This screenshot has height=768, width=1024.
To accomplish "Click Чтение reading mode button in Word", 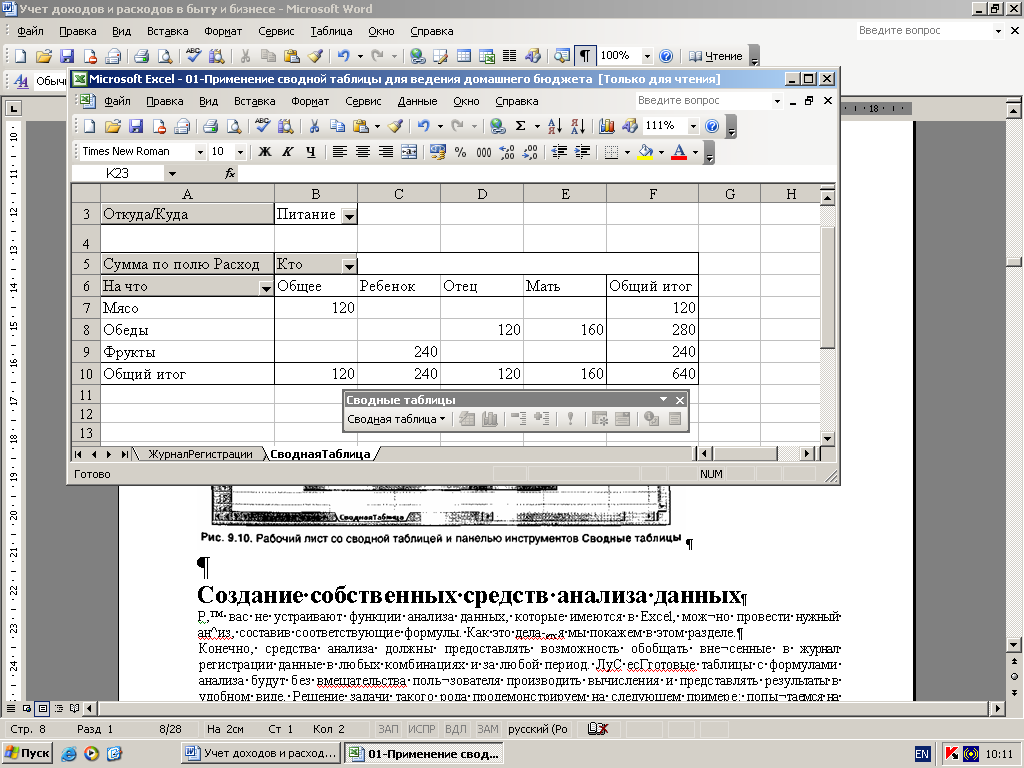I will [x=716, y=56].
